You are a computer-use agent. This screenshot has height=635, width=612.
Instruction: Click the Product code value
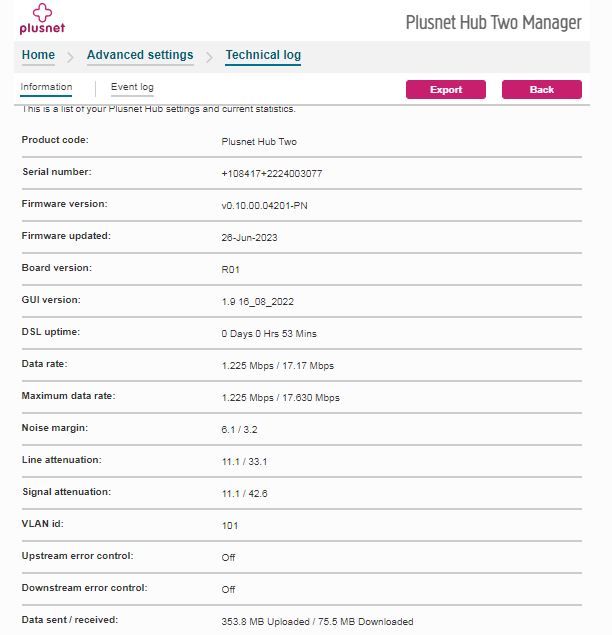tap(259, 142)
